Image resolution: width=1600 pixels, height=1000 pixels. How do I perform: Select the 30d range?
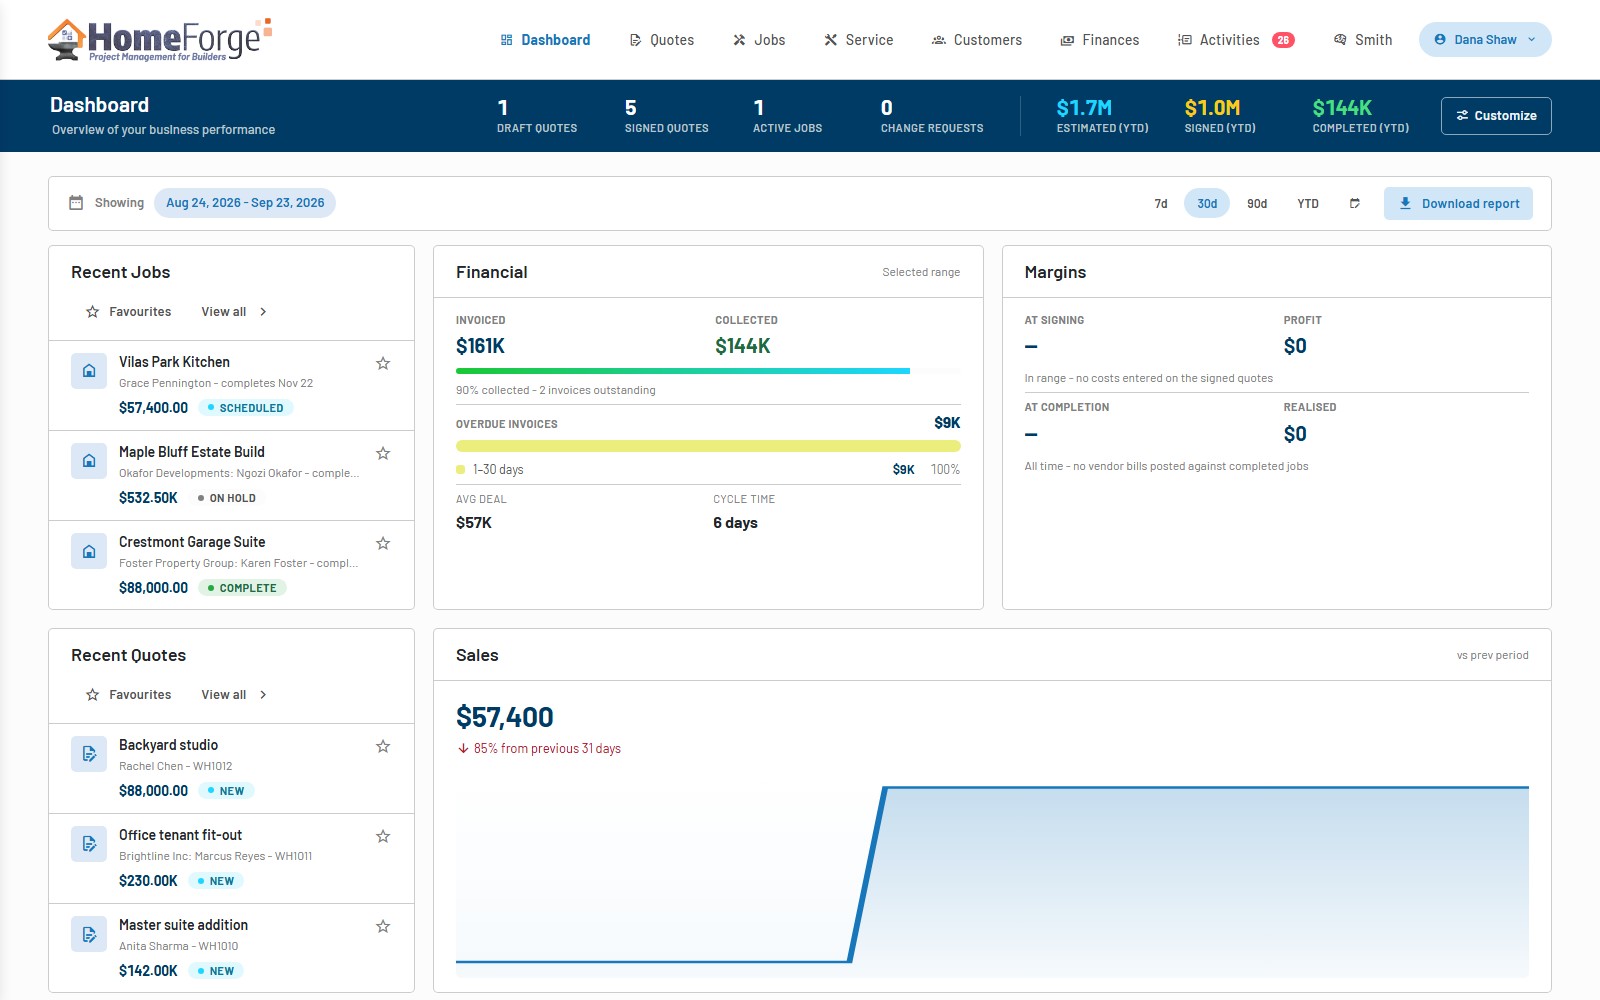pyautogui.click(x=1207, y=203)
